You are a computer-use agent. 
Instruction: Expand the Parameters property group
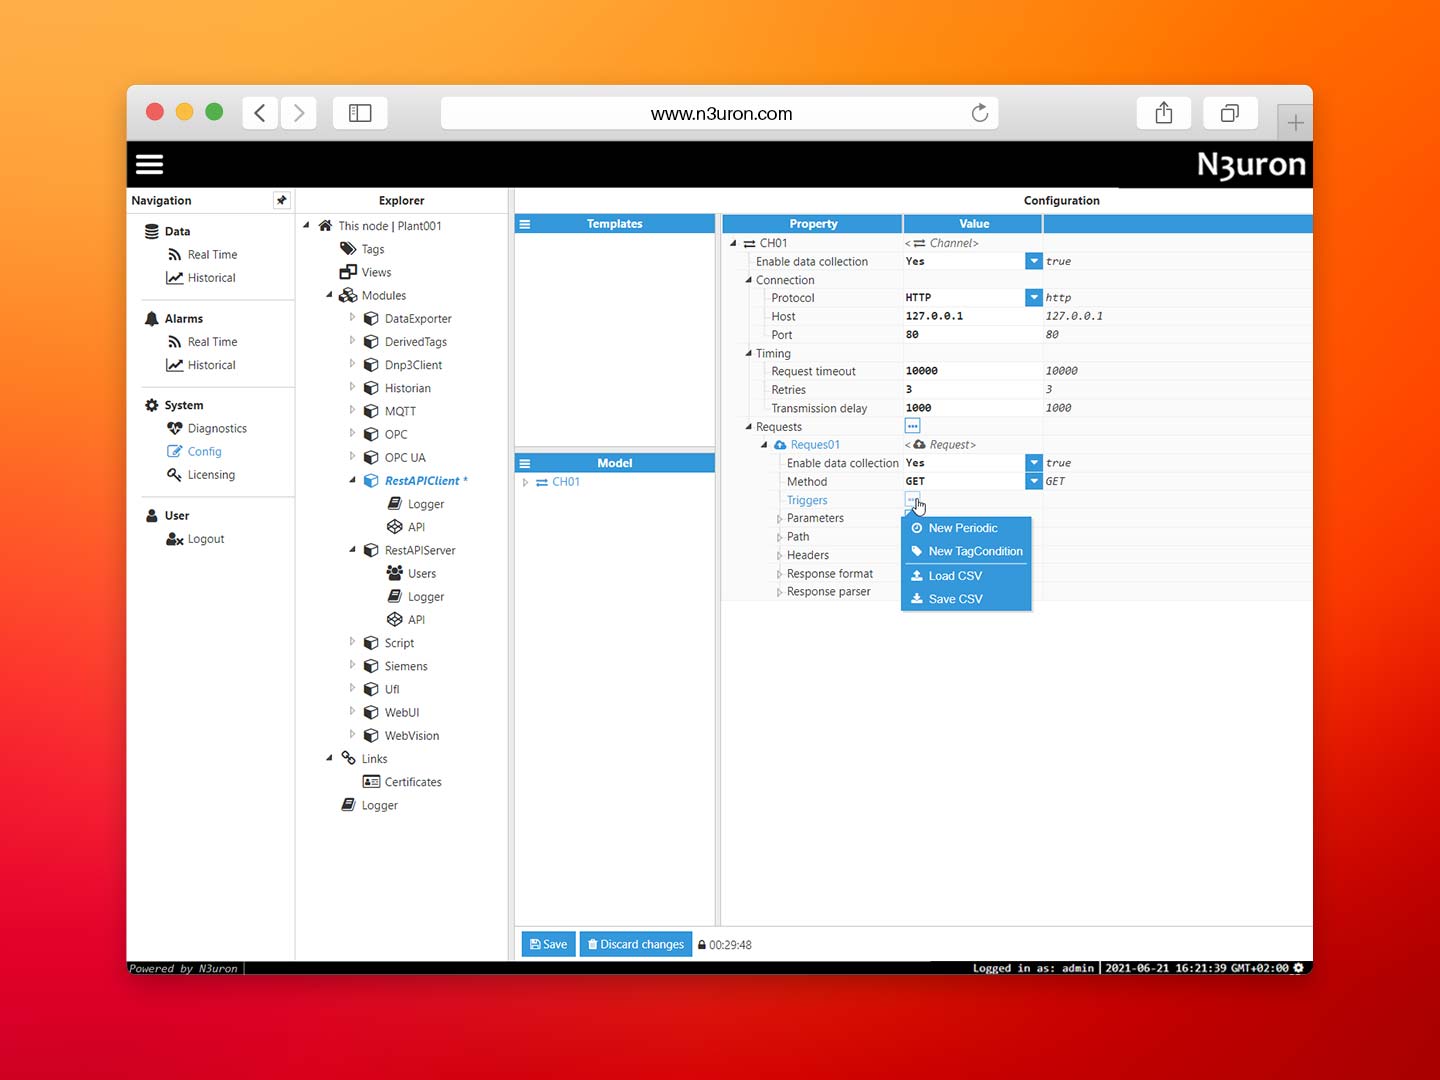[779, 519]
